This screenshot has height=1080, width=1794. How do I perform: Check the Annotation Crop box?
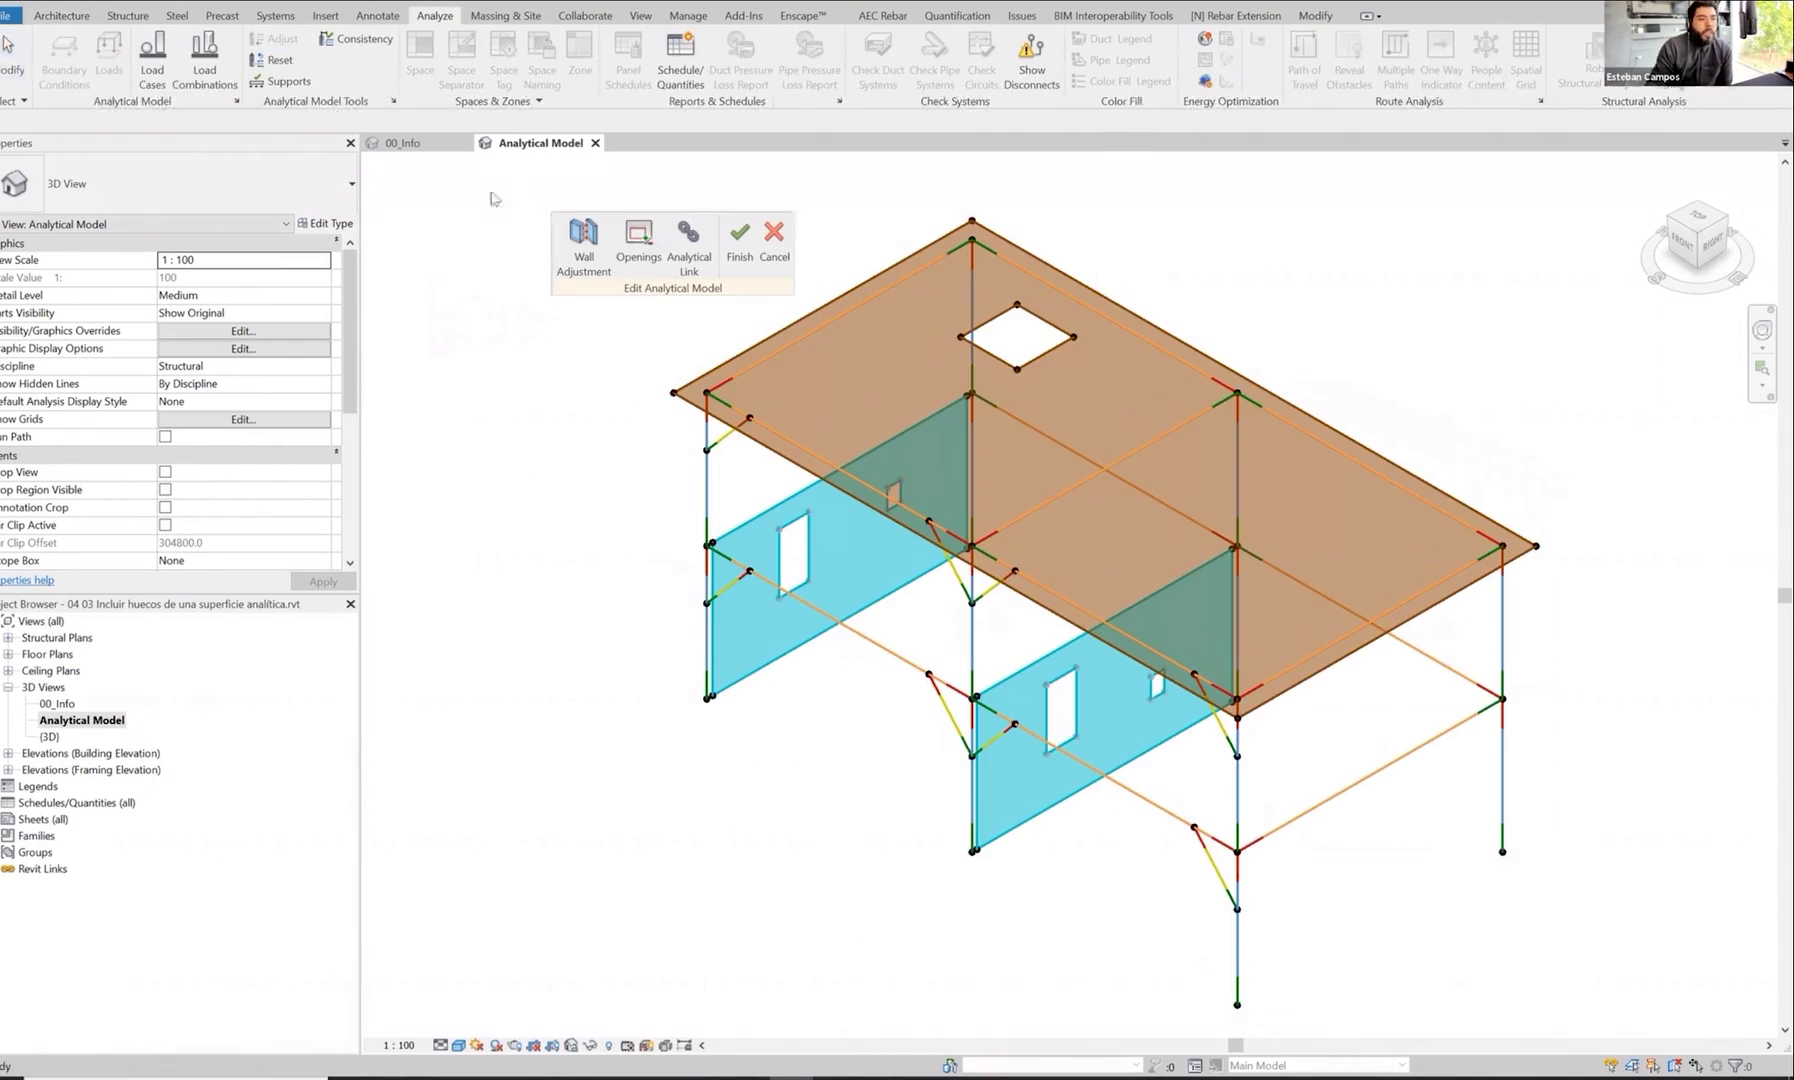click(165, 508)
